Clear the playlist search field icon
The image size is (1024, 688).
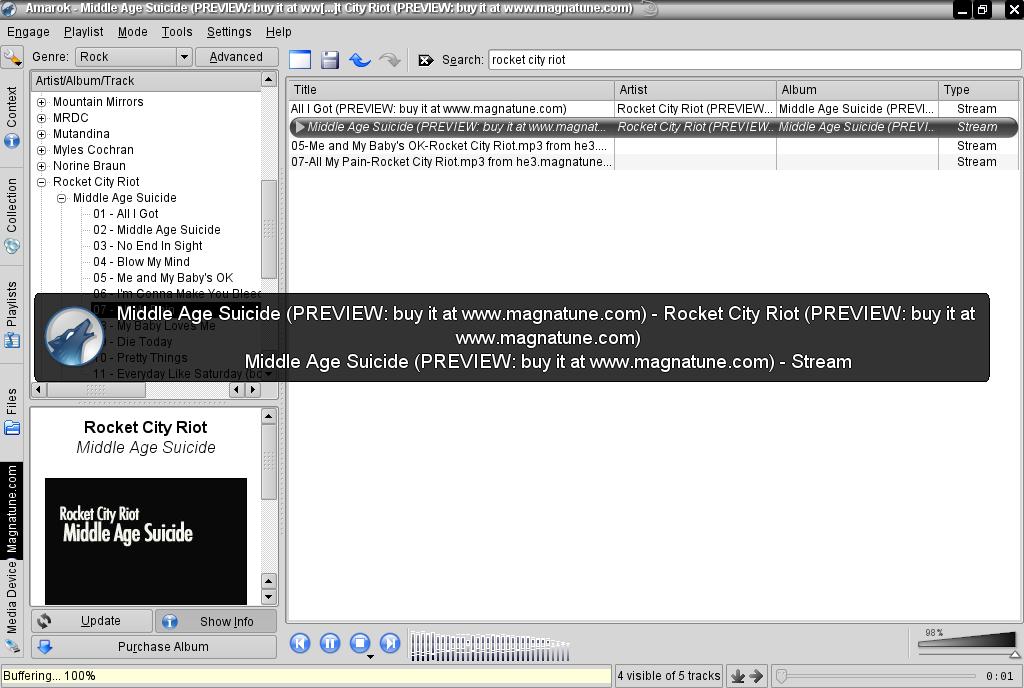pyautogui.click(x=426, y=60)
